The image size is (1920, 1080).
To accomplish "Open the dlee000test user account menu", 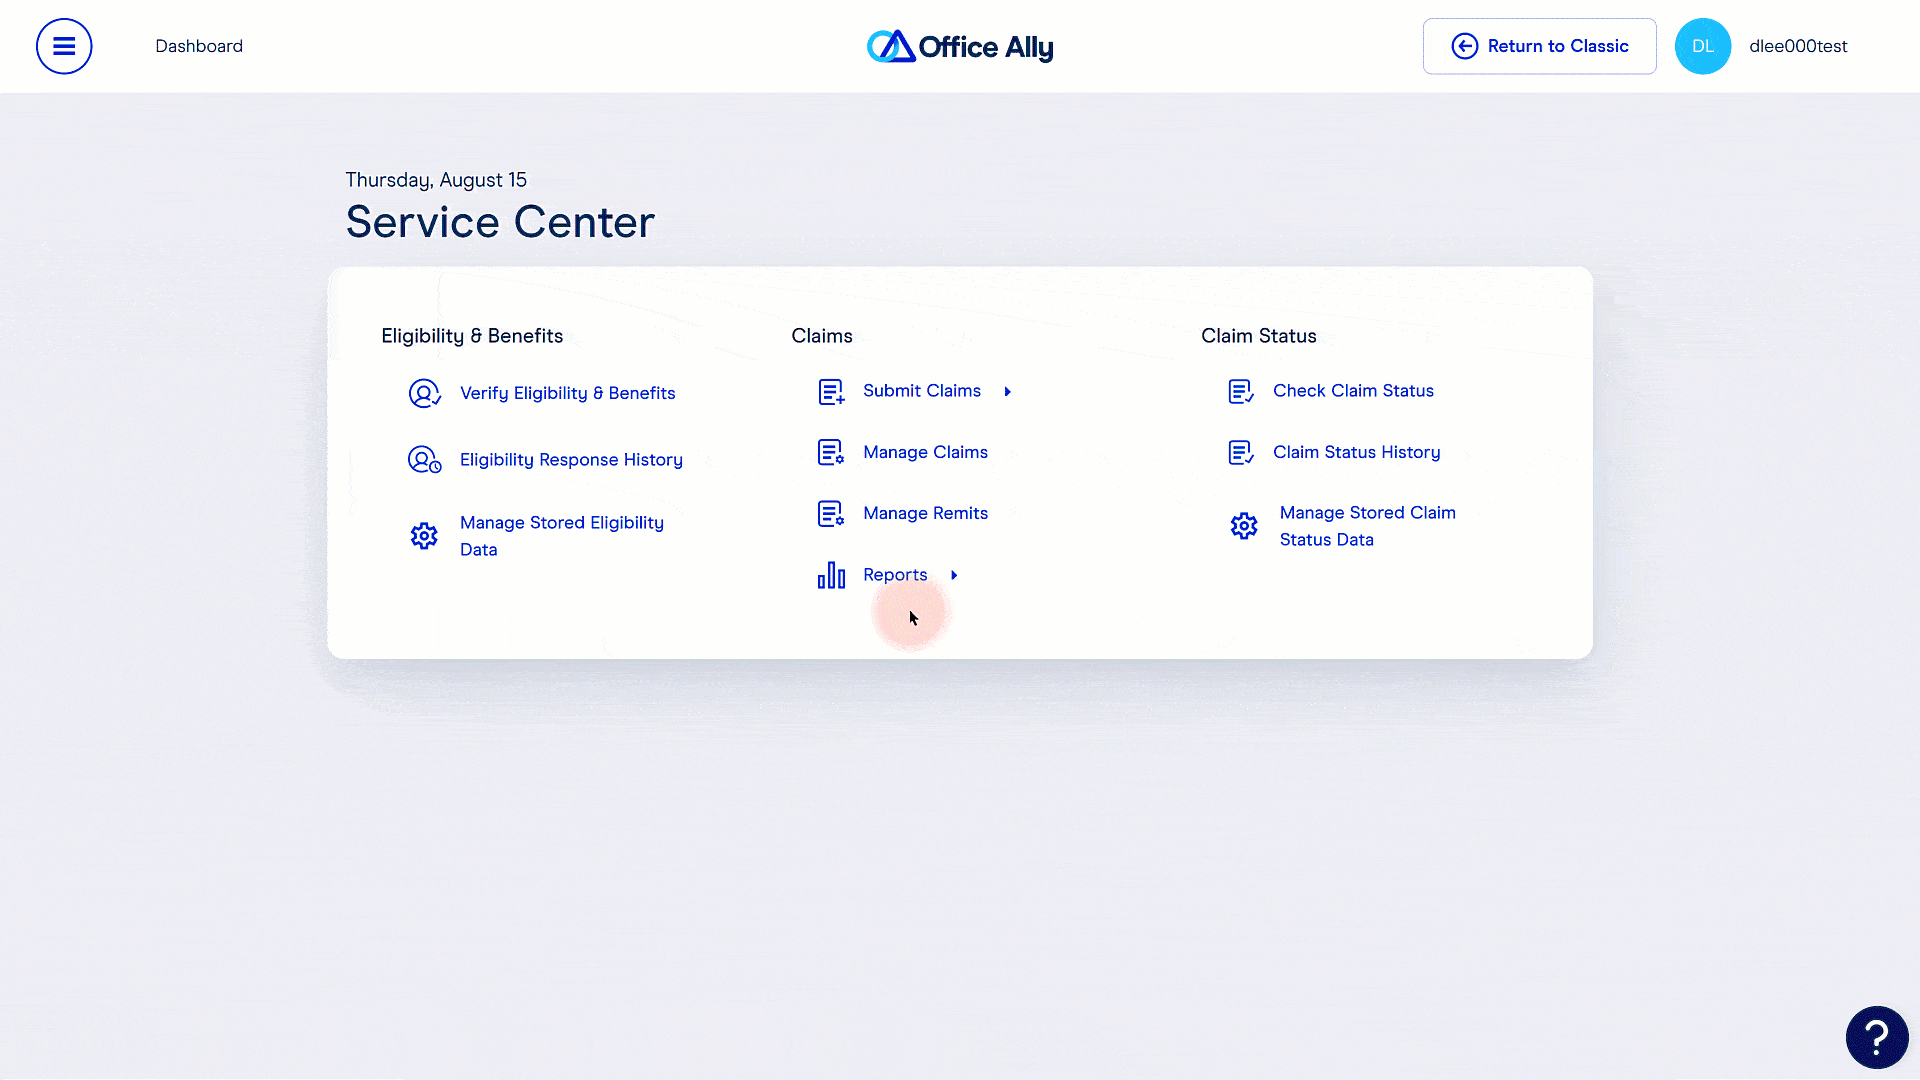I will click(x=1797, y=46).
